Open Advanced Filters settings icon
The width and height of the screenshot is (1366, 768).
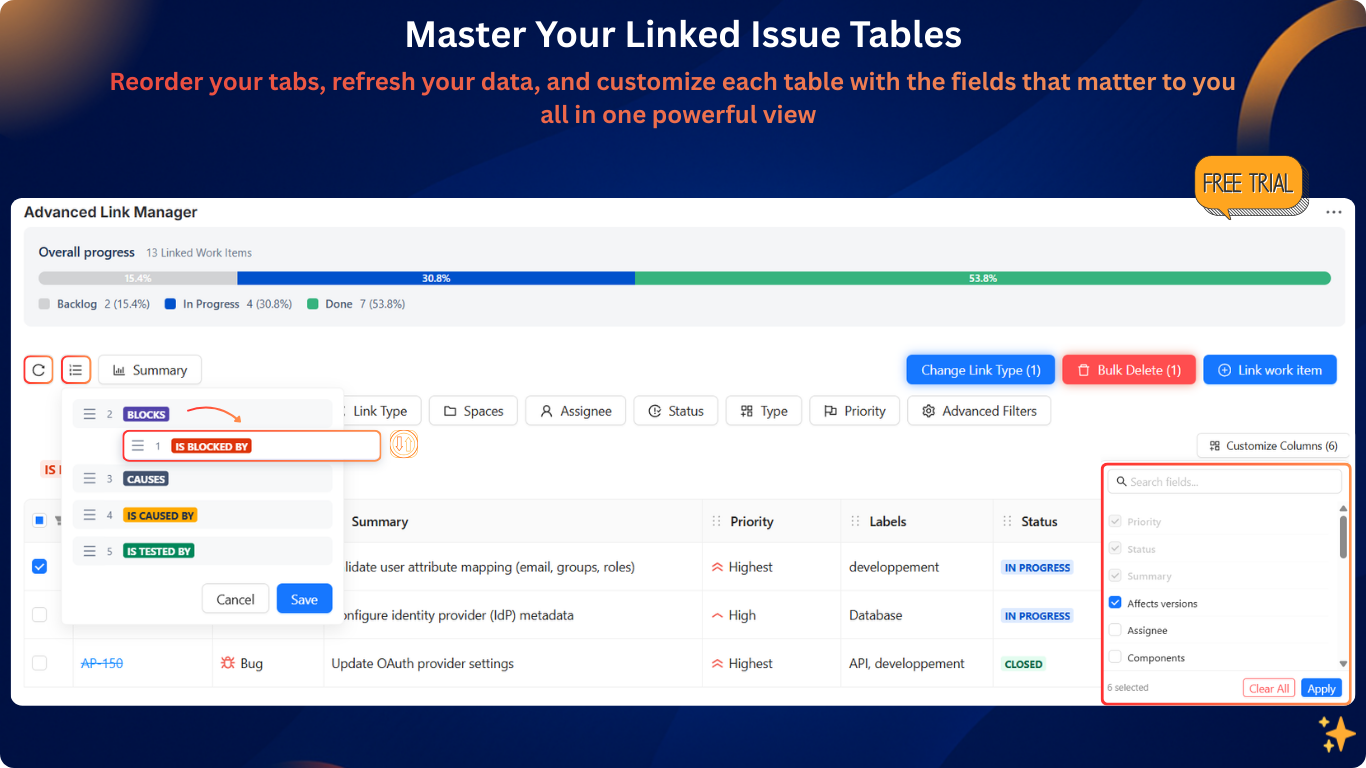[927, 410]
